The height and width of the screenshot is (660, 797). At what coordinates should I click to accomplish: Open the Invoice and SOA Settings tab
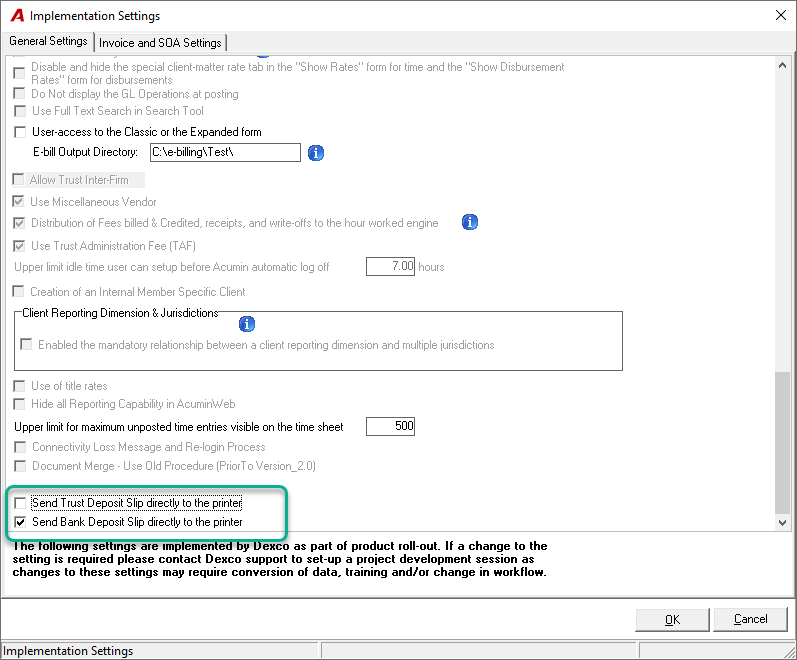160,43
